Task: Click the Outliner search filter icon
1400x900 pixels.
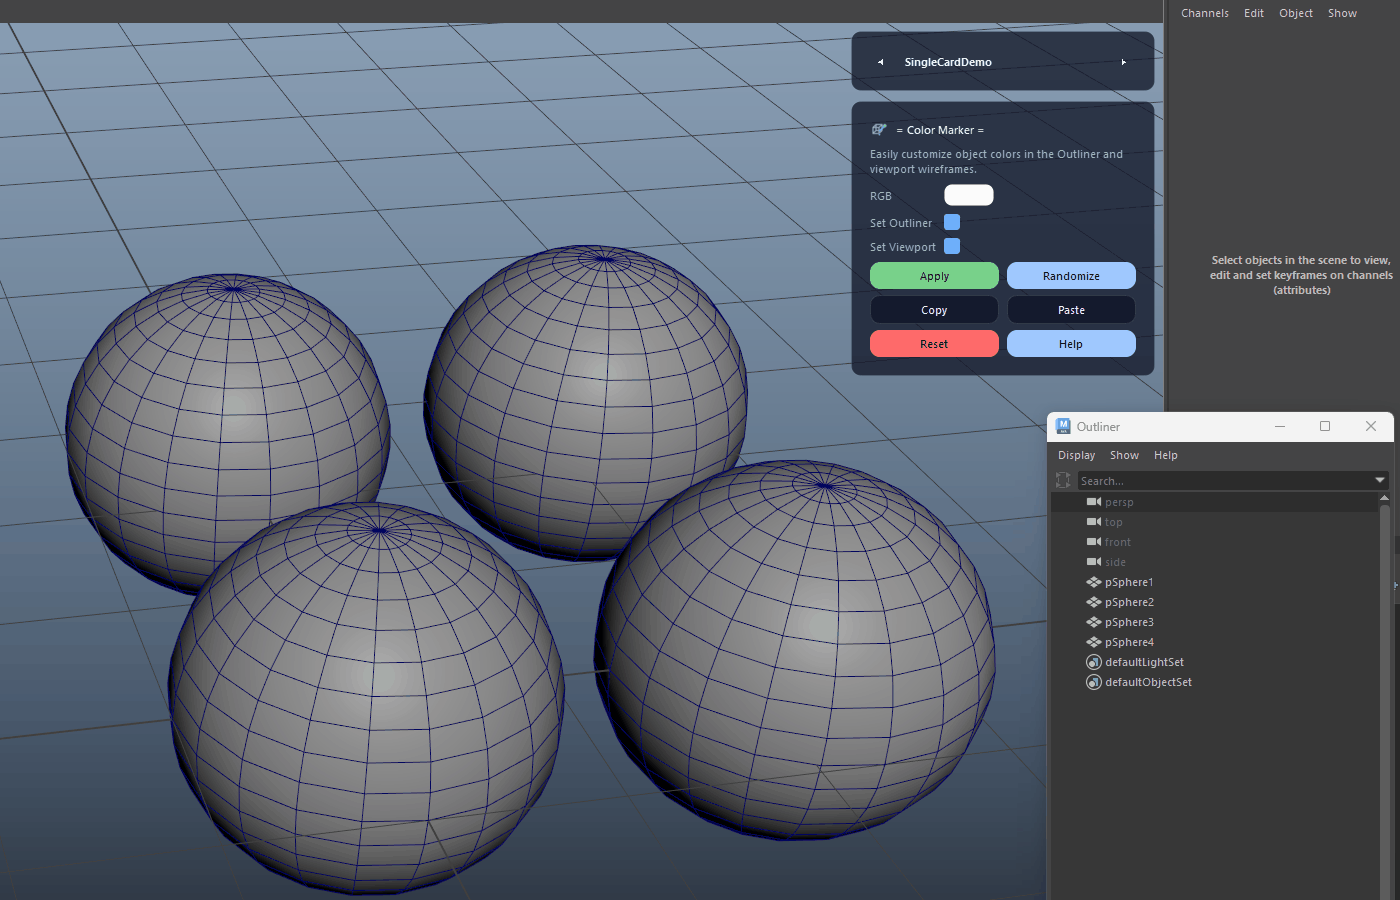Action: pos(1063,481)
